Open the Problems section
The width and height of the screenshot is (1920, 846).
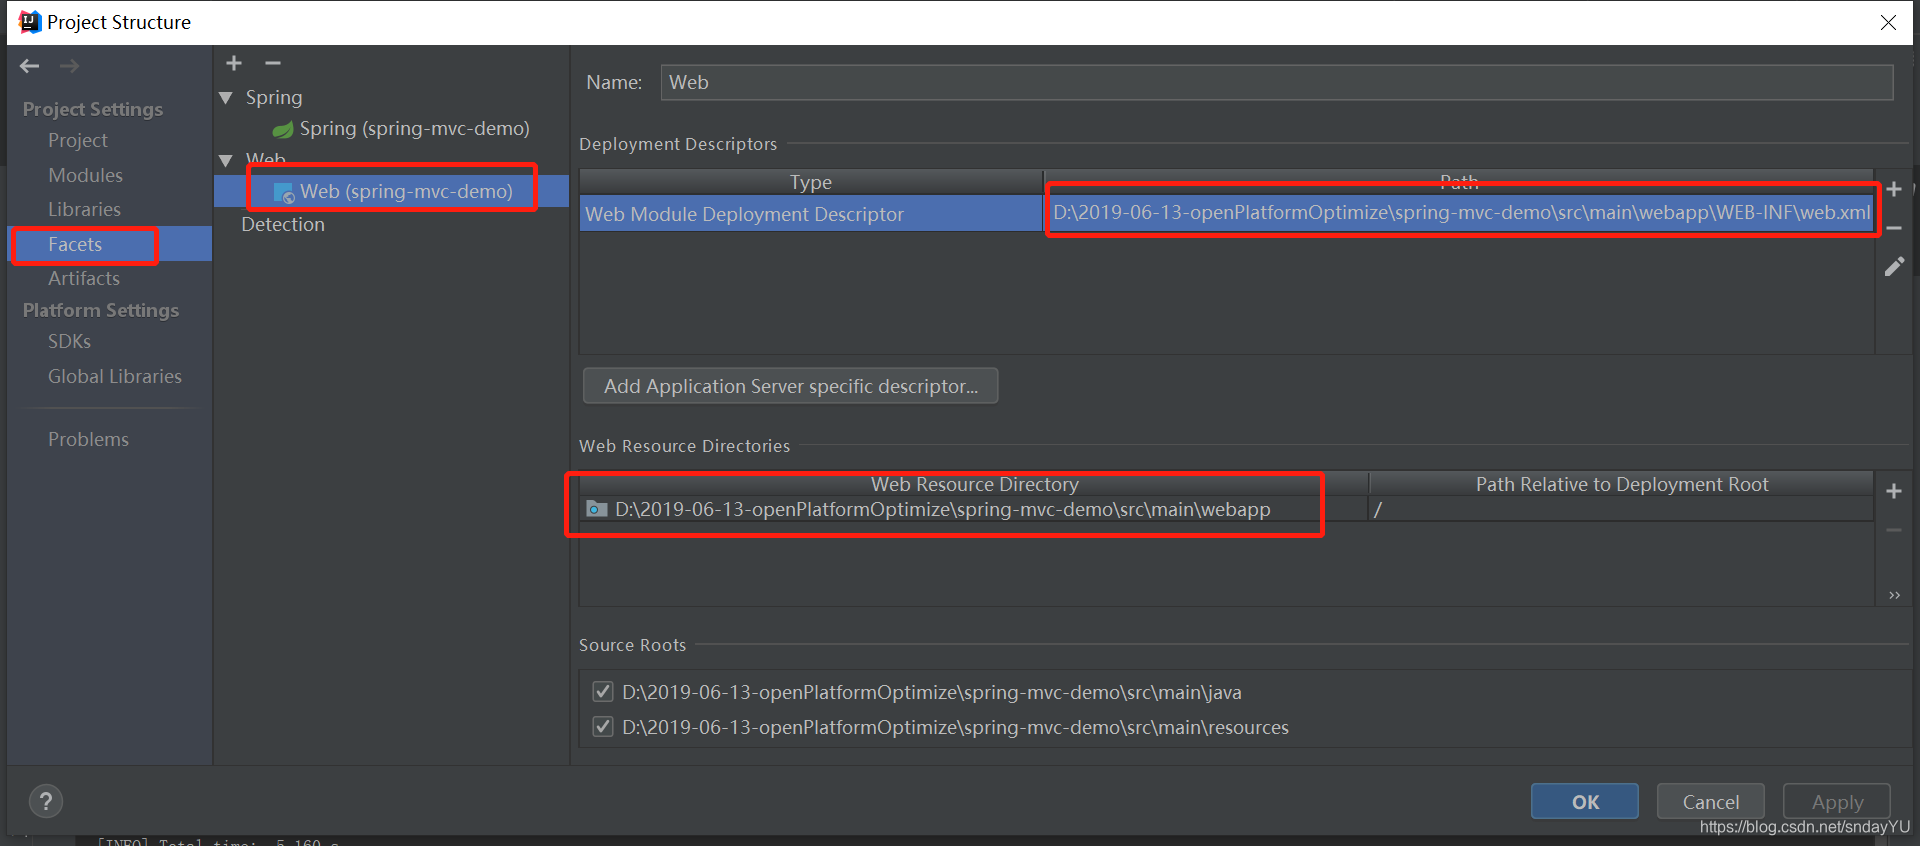pyautogui.click(x=88, y=439)
